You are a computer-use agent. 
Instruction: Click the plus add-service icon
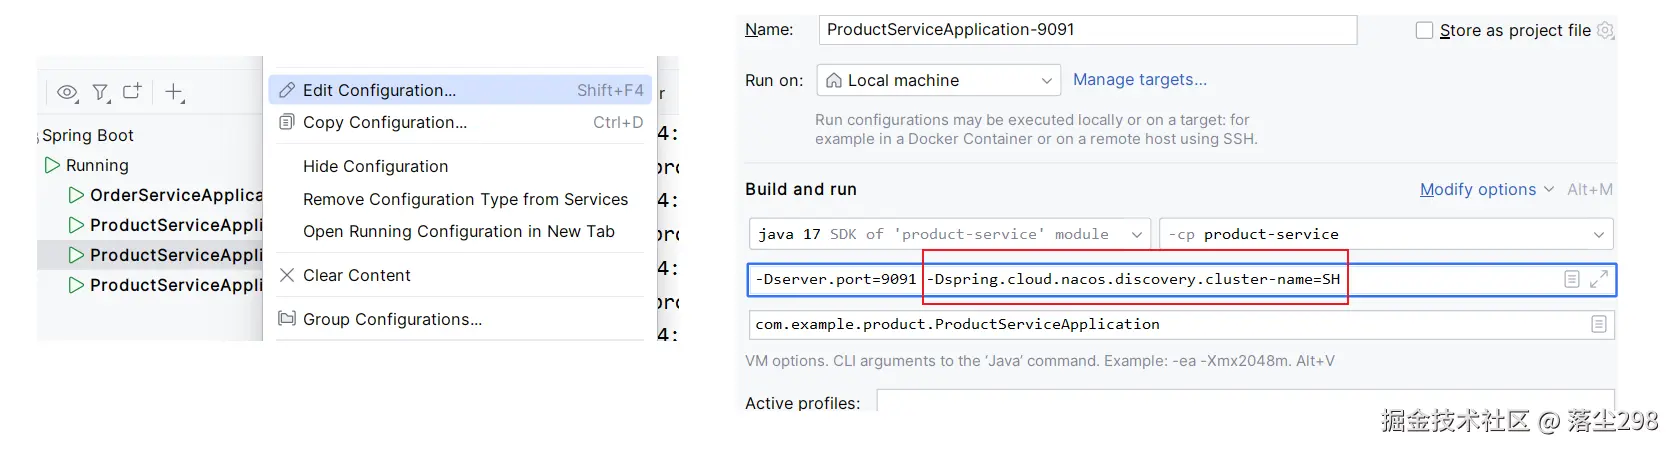point(174,92)
